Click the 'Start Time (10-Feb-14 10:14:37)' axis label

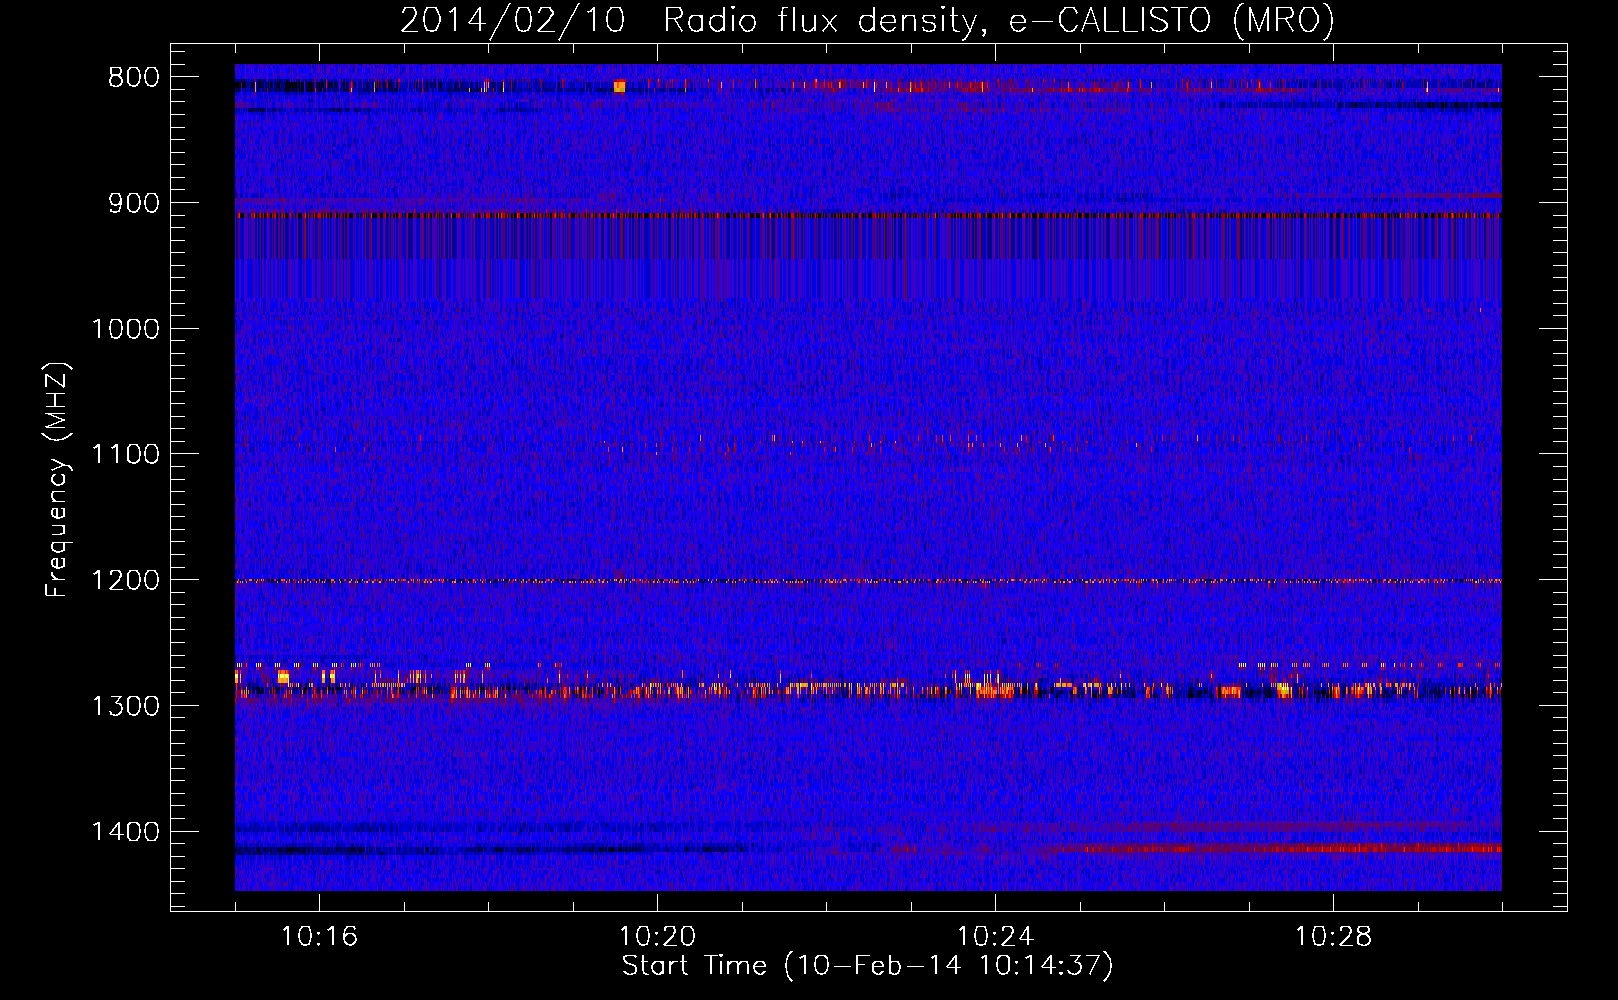pos(867,966)
